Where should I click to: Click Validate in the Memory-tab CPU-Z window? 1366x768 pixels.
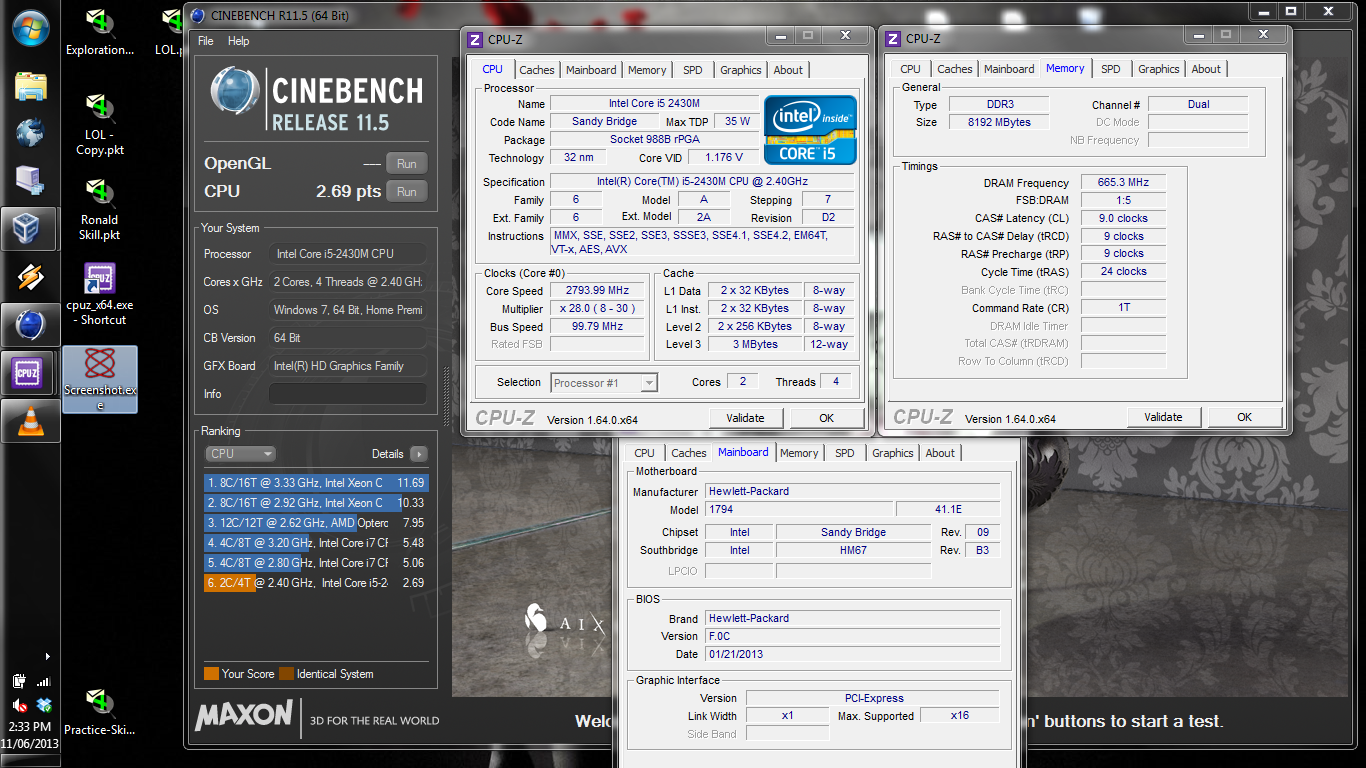1163,417
